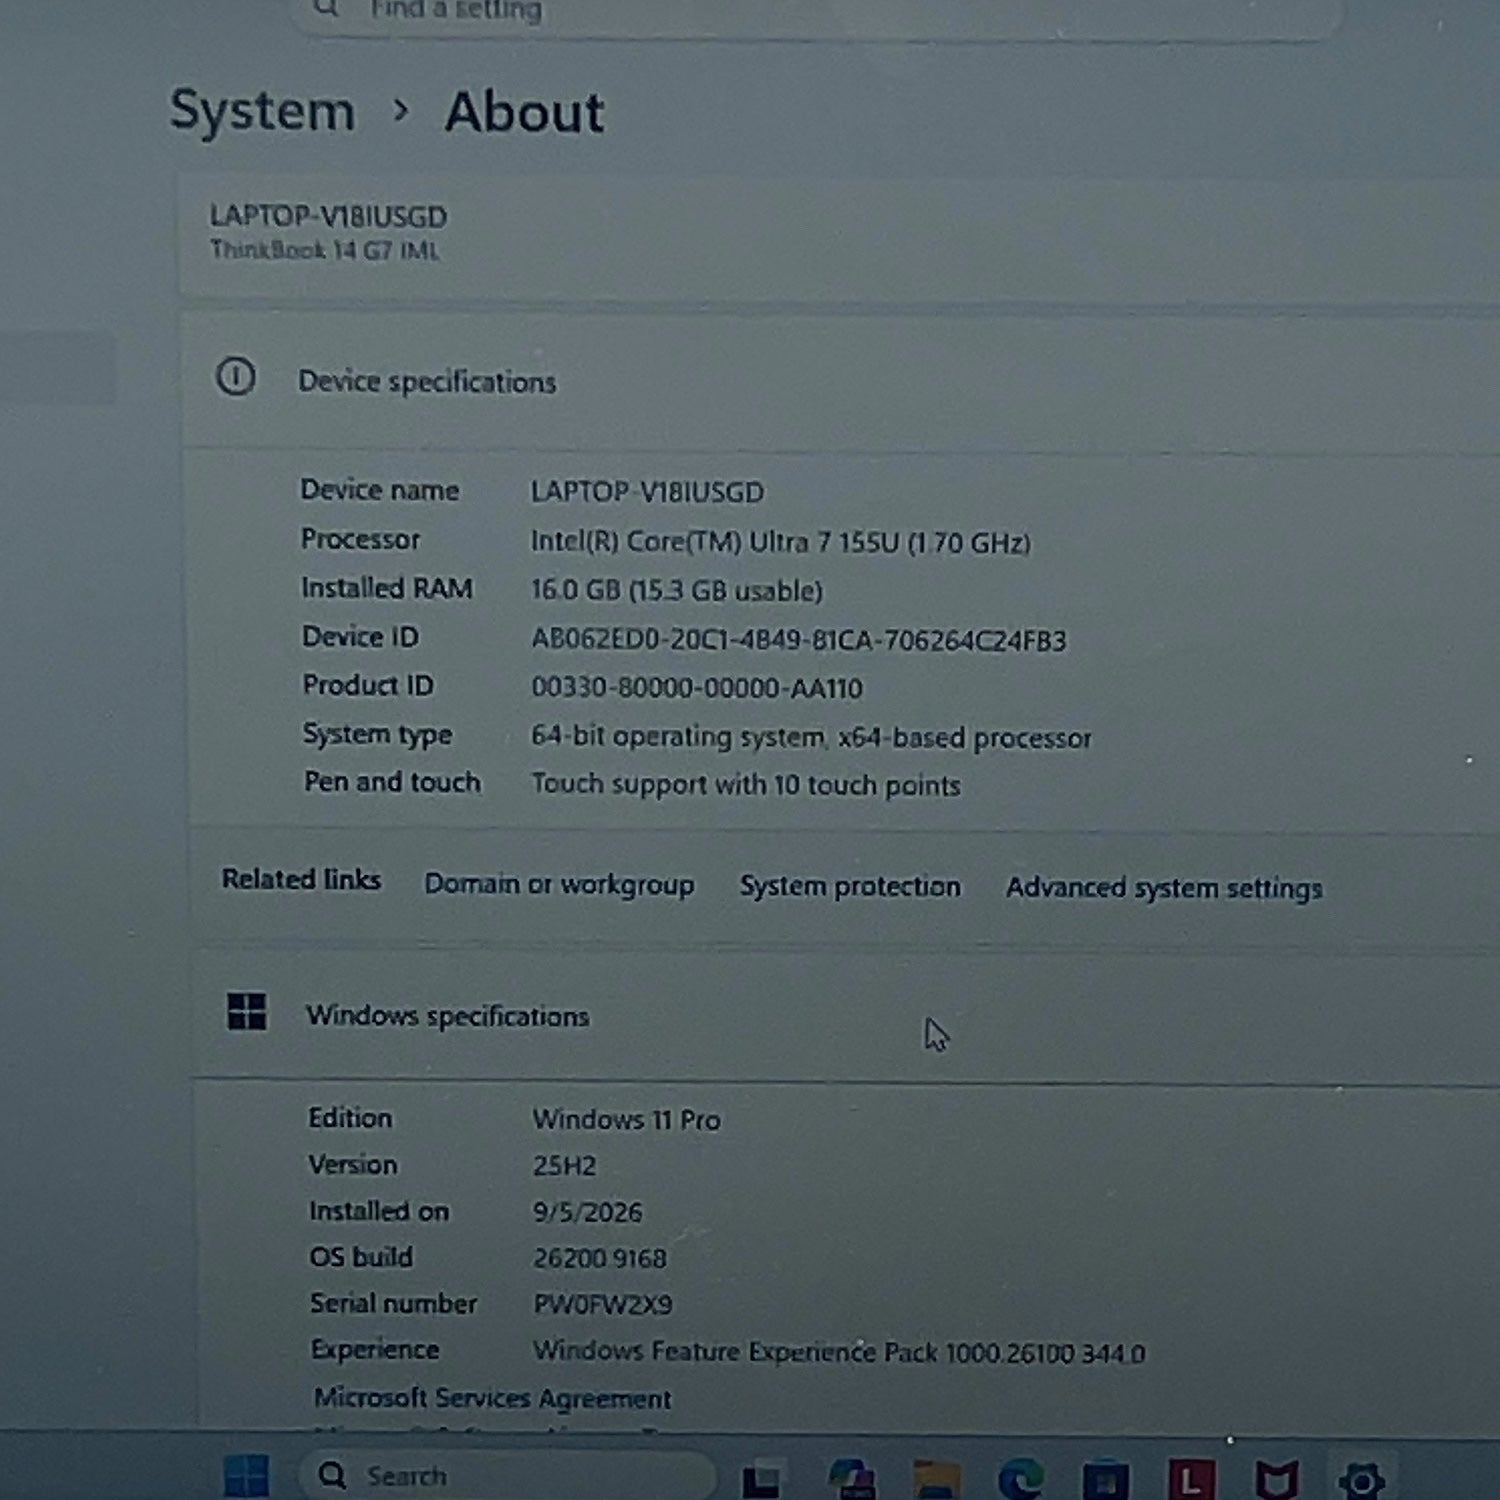Open Task View from the taskbar
The image size is (1500, 1500).
click(762, 1480)
